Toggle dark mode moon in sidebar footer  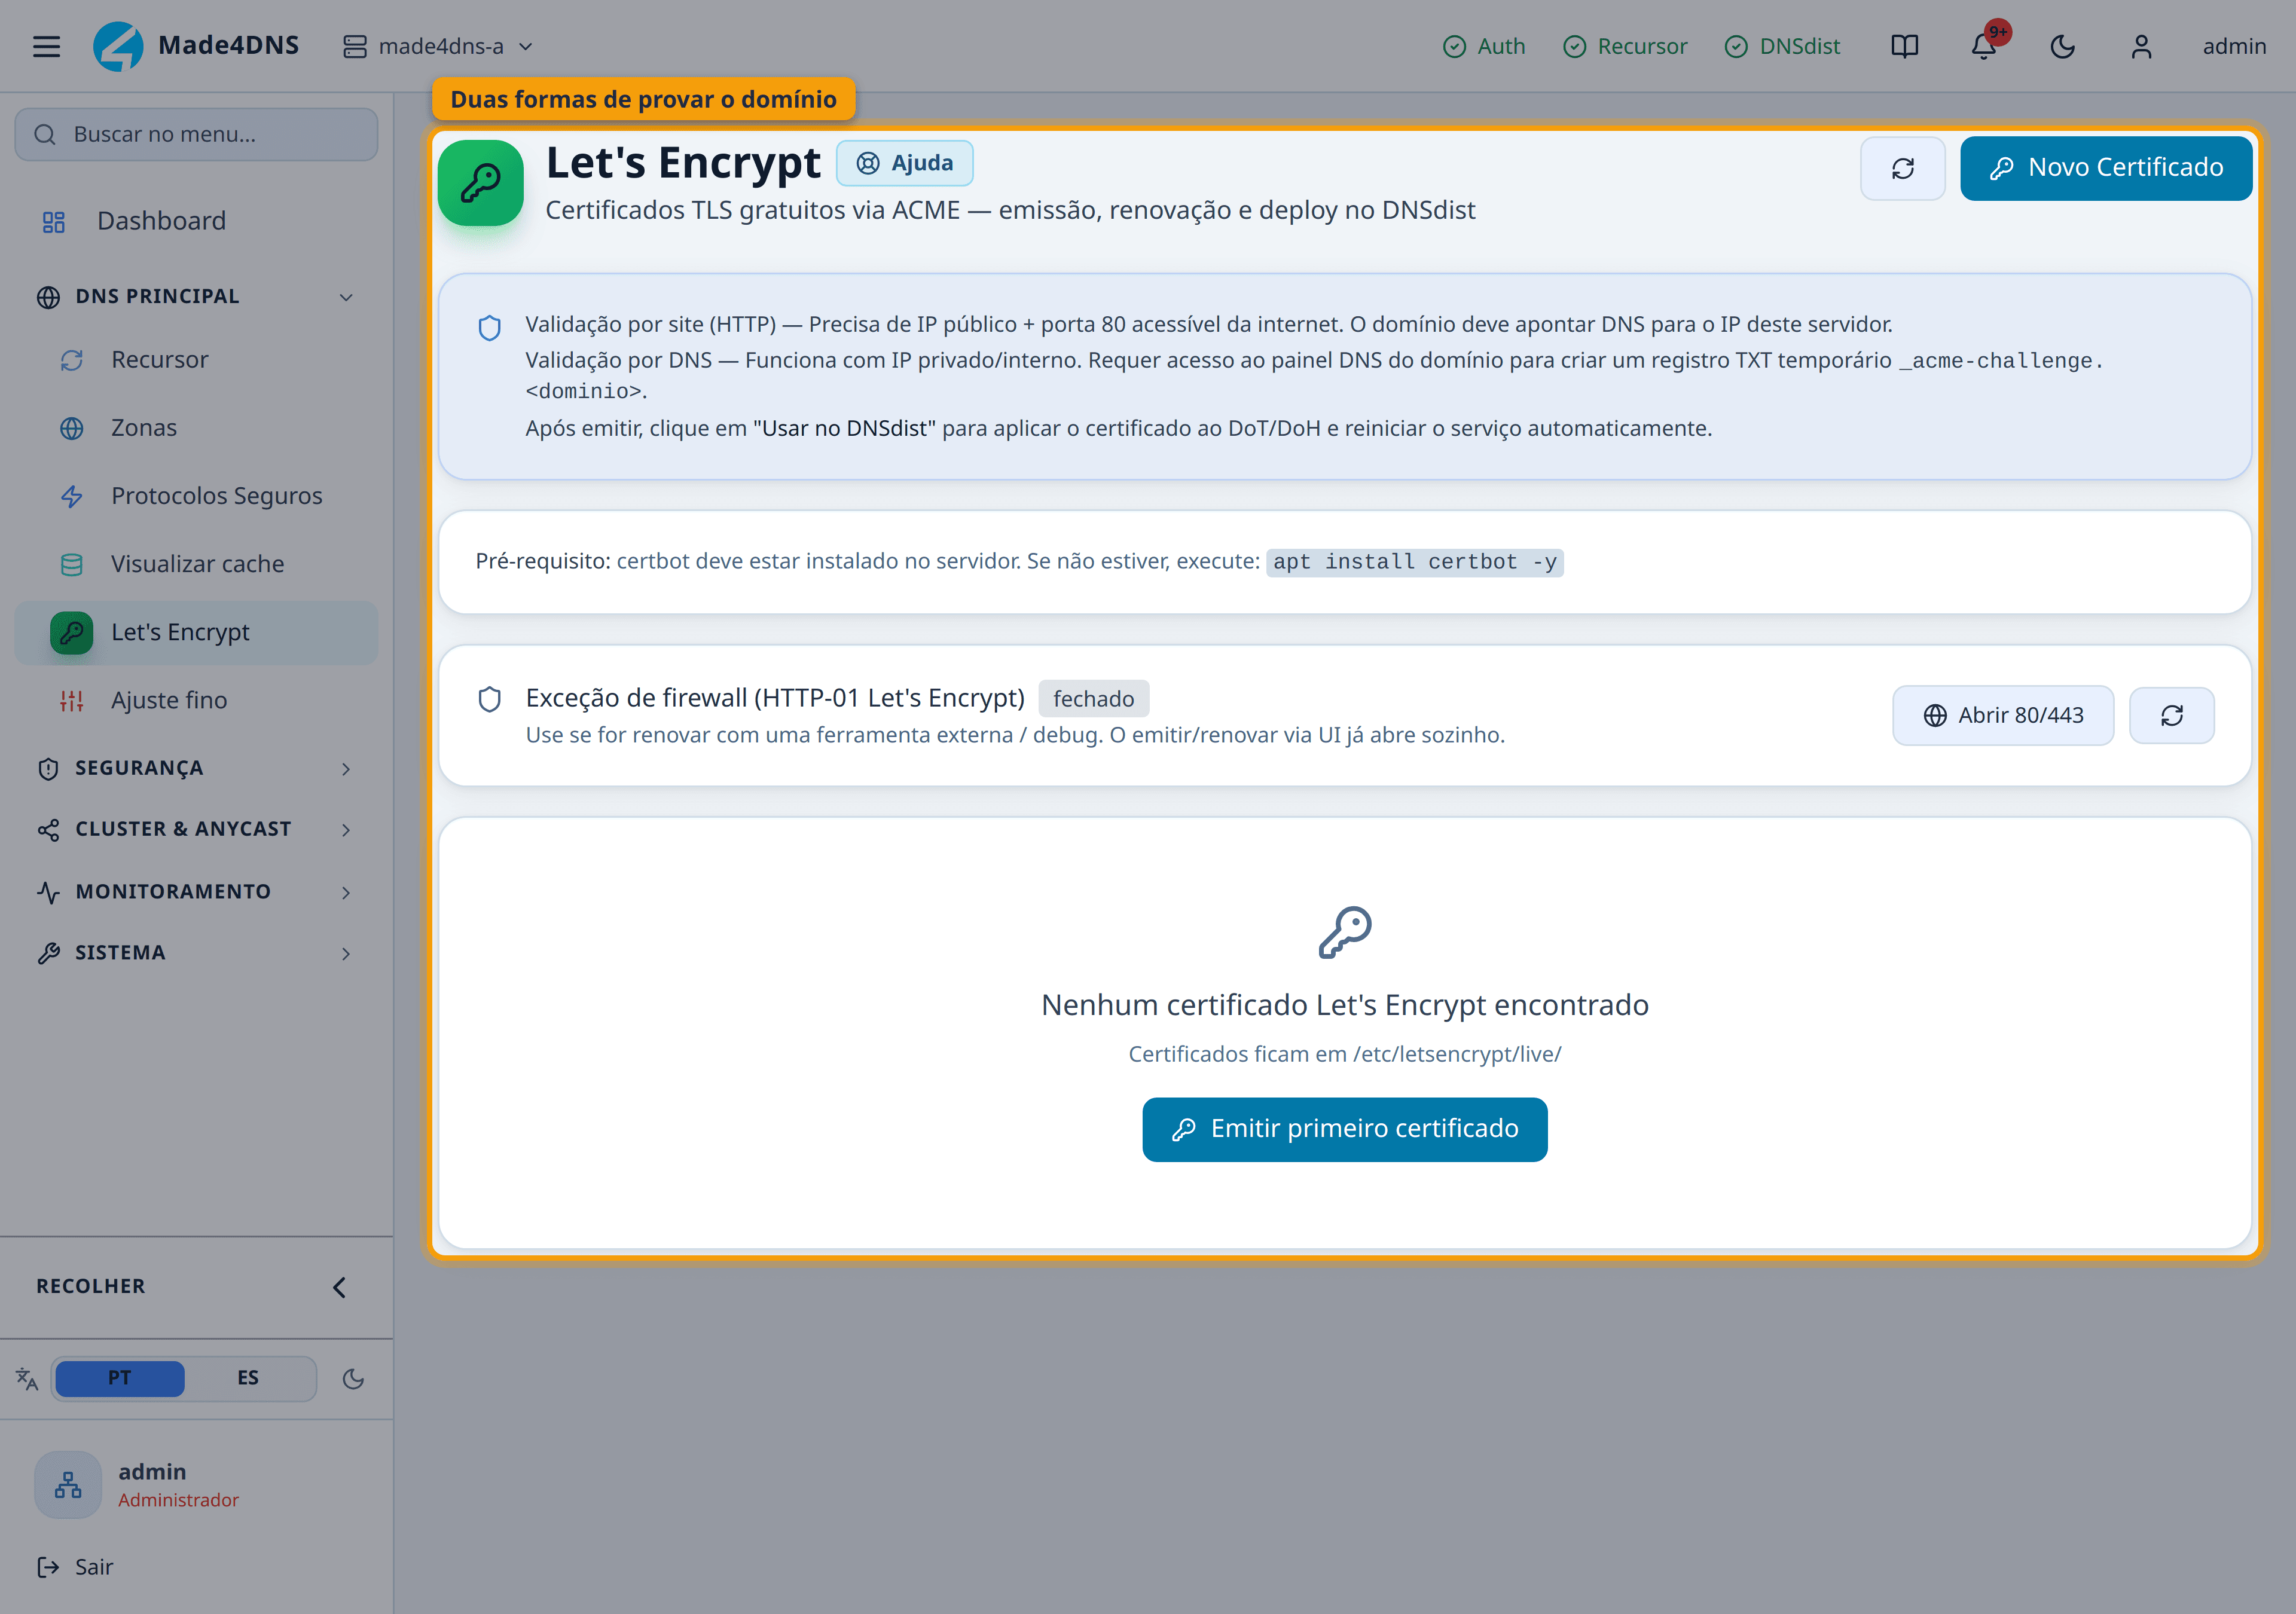coord(353,1379)
